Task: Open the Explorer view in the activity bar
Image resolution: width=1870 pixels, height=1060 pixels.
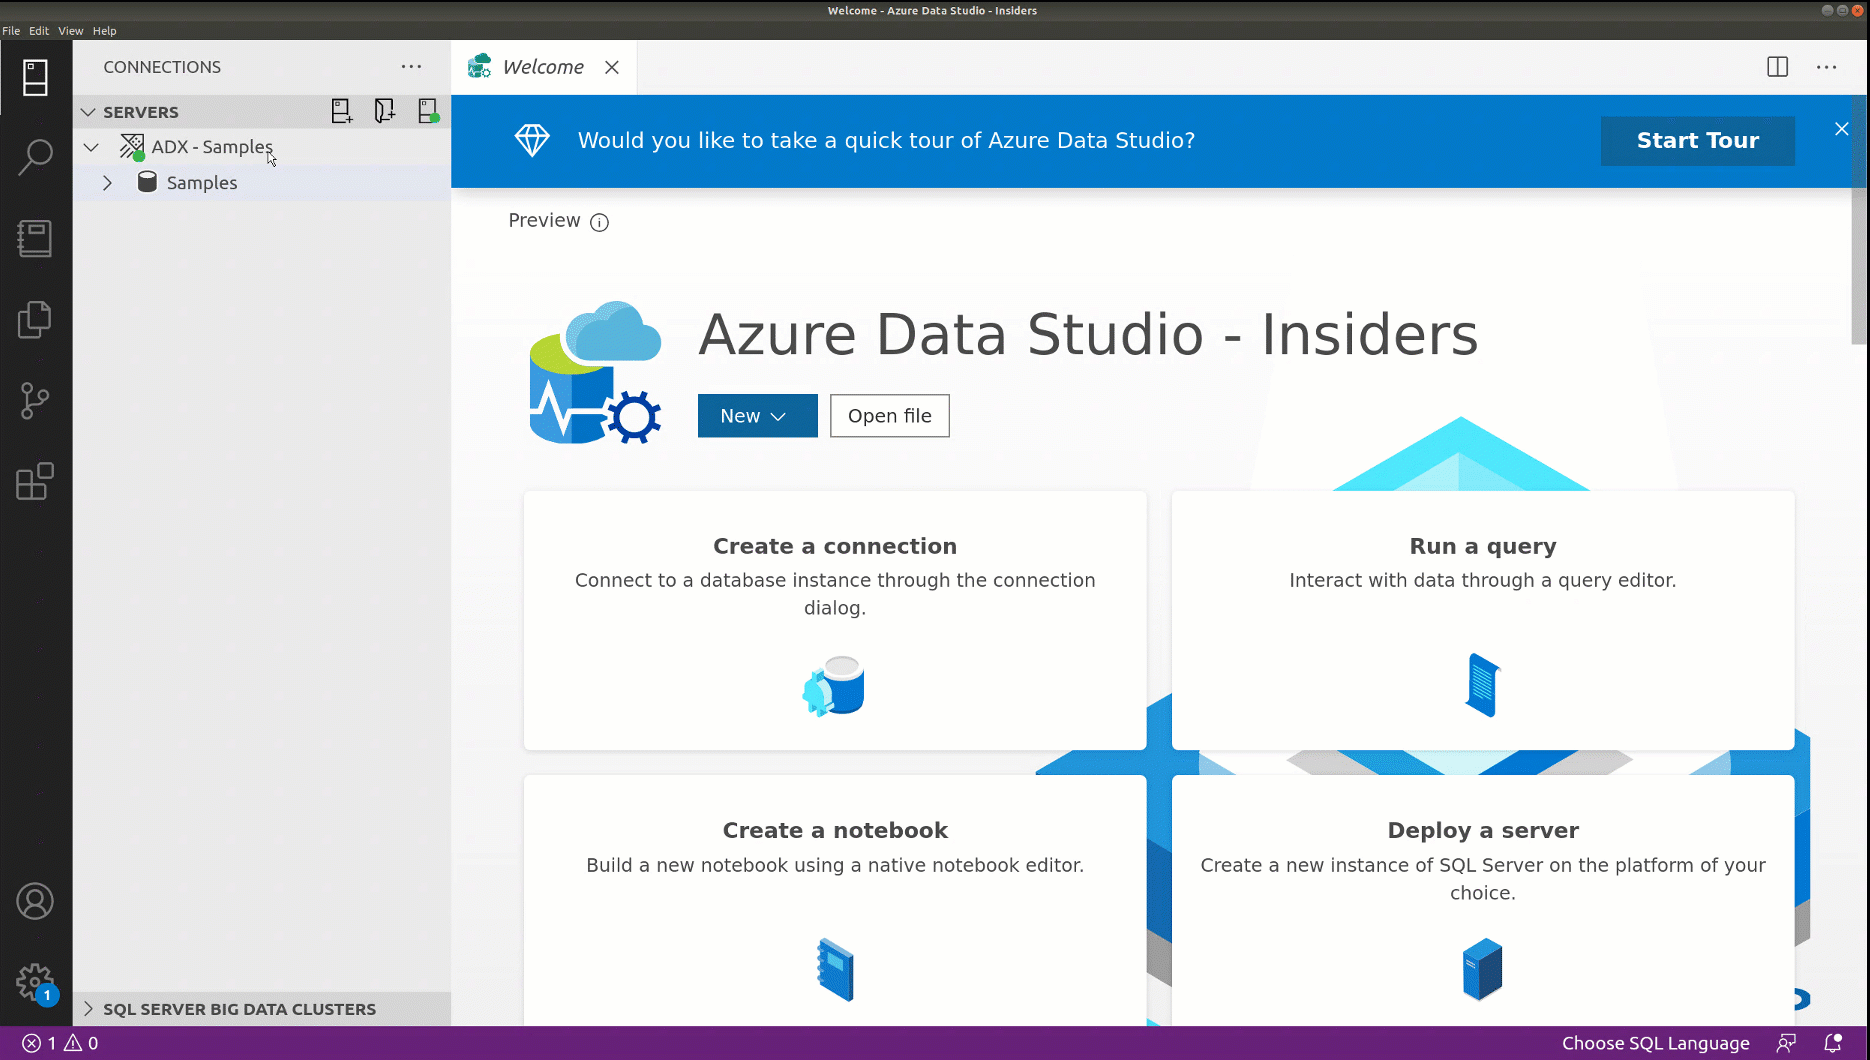Action: (x=36, y=319)
